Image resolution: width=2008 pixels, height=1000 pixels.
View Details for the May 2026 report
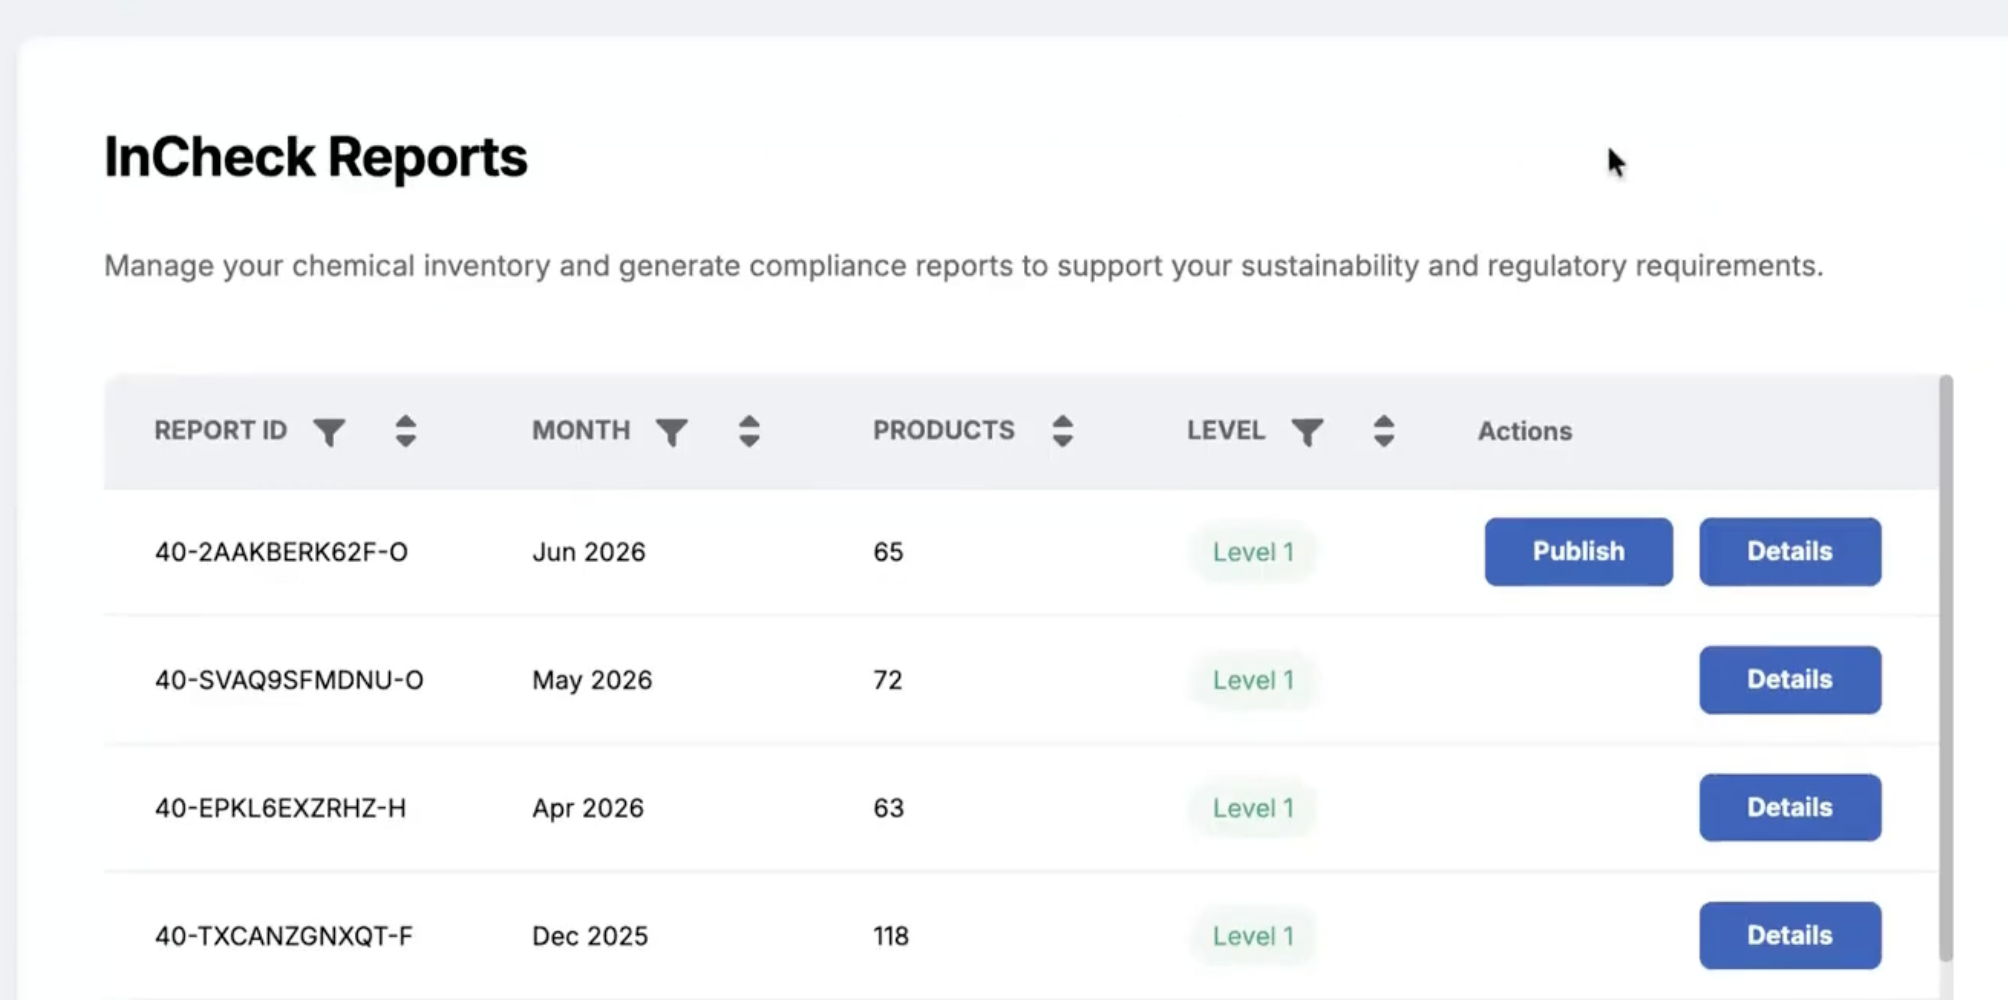pyautogui.click(x=1790, y=680)
